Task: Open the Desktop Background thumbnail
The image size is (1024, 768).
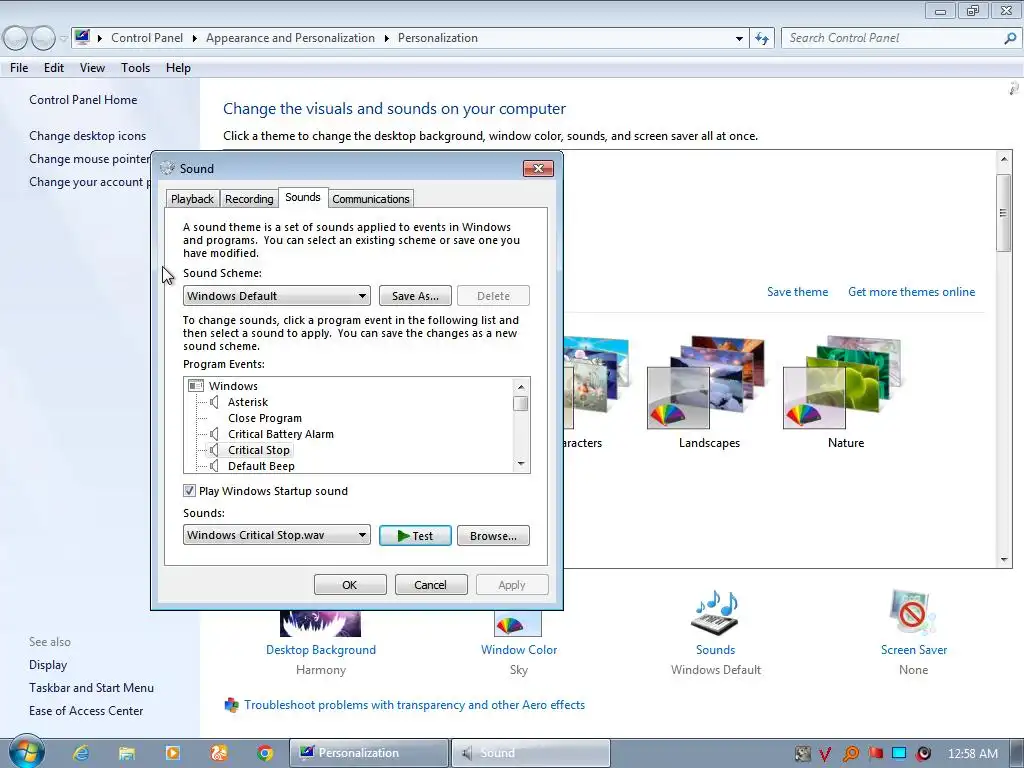Action: [x=320, y=624]
